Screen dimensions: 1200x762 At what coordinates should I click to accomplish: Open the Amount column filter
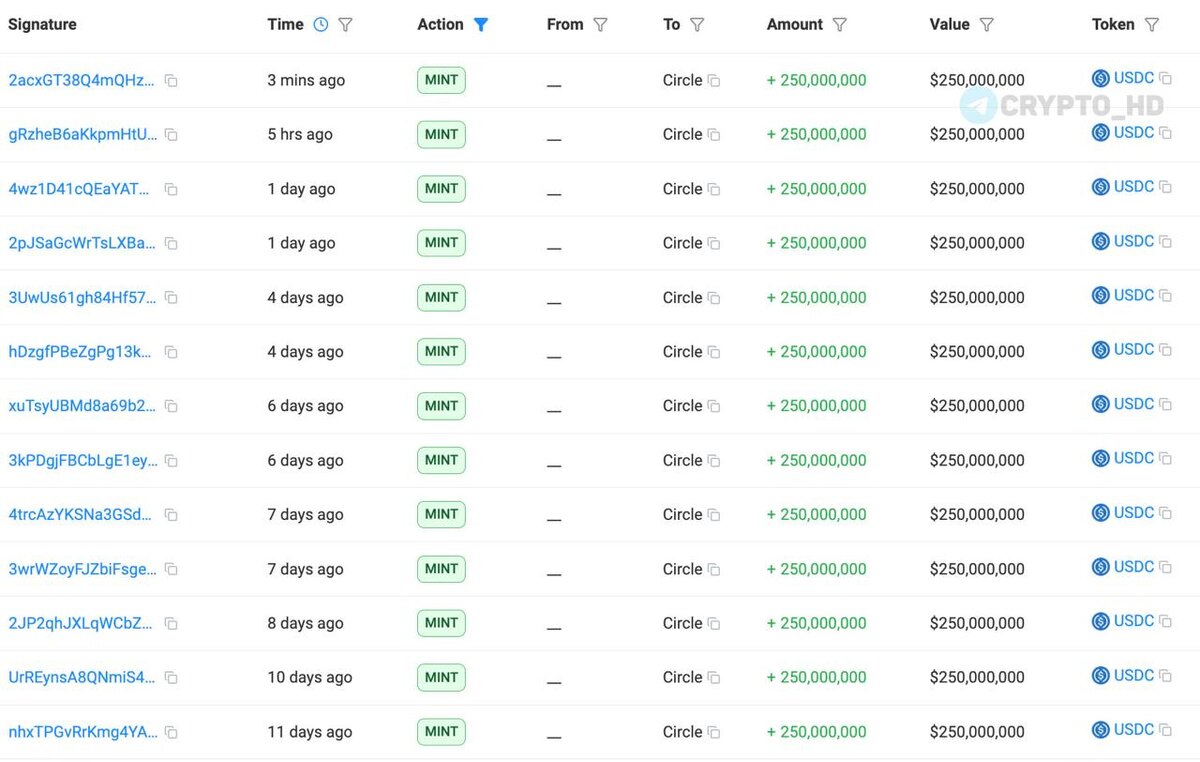coord(840,25)
